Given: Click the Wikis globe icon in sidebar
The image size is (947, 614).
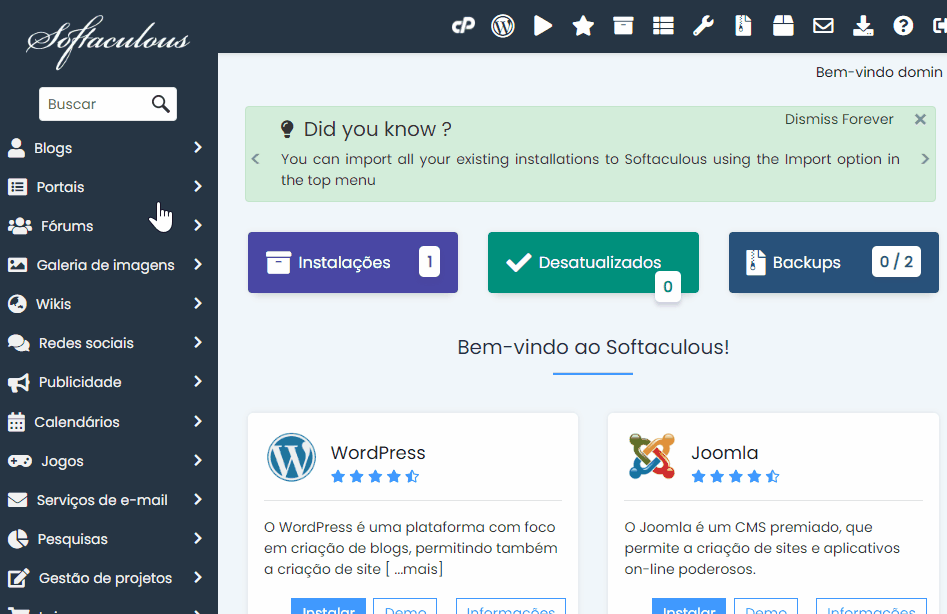Looking at the screenshot, I should click(18, 304).
